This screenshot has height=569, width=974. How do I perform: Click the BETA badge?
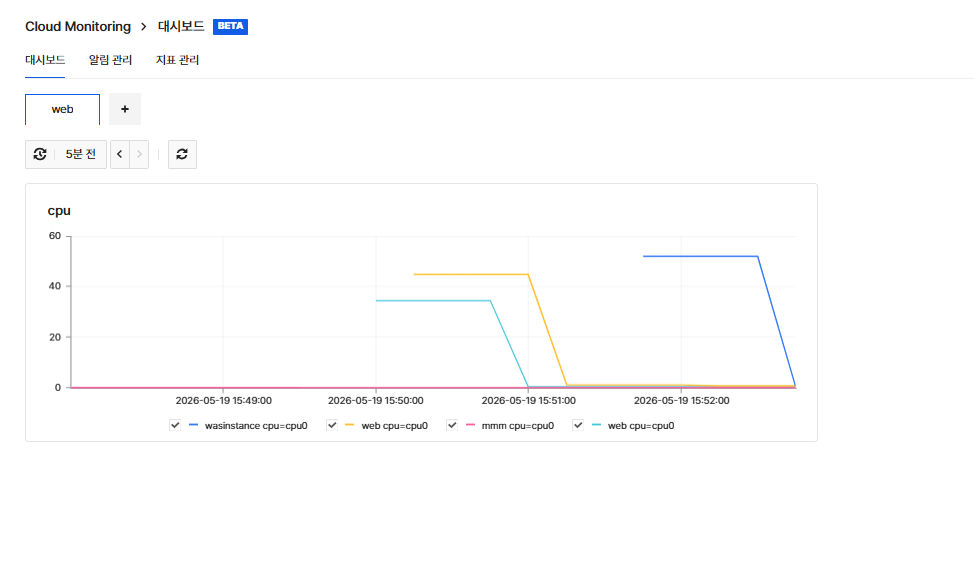click(230, 27)
